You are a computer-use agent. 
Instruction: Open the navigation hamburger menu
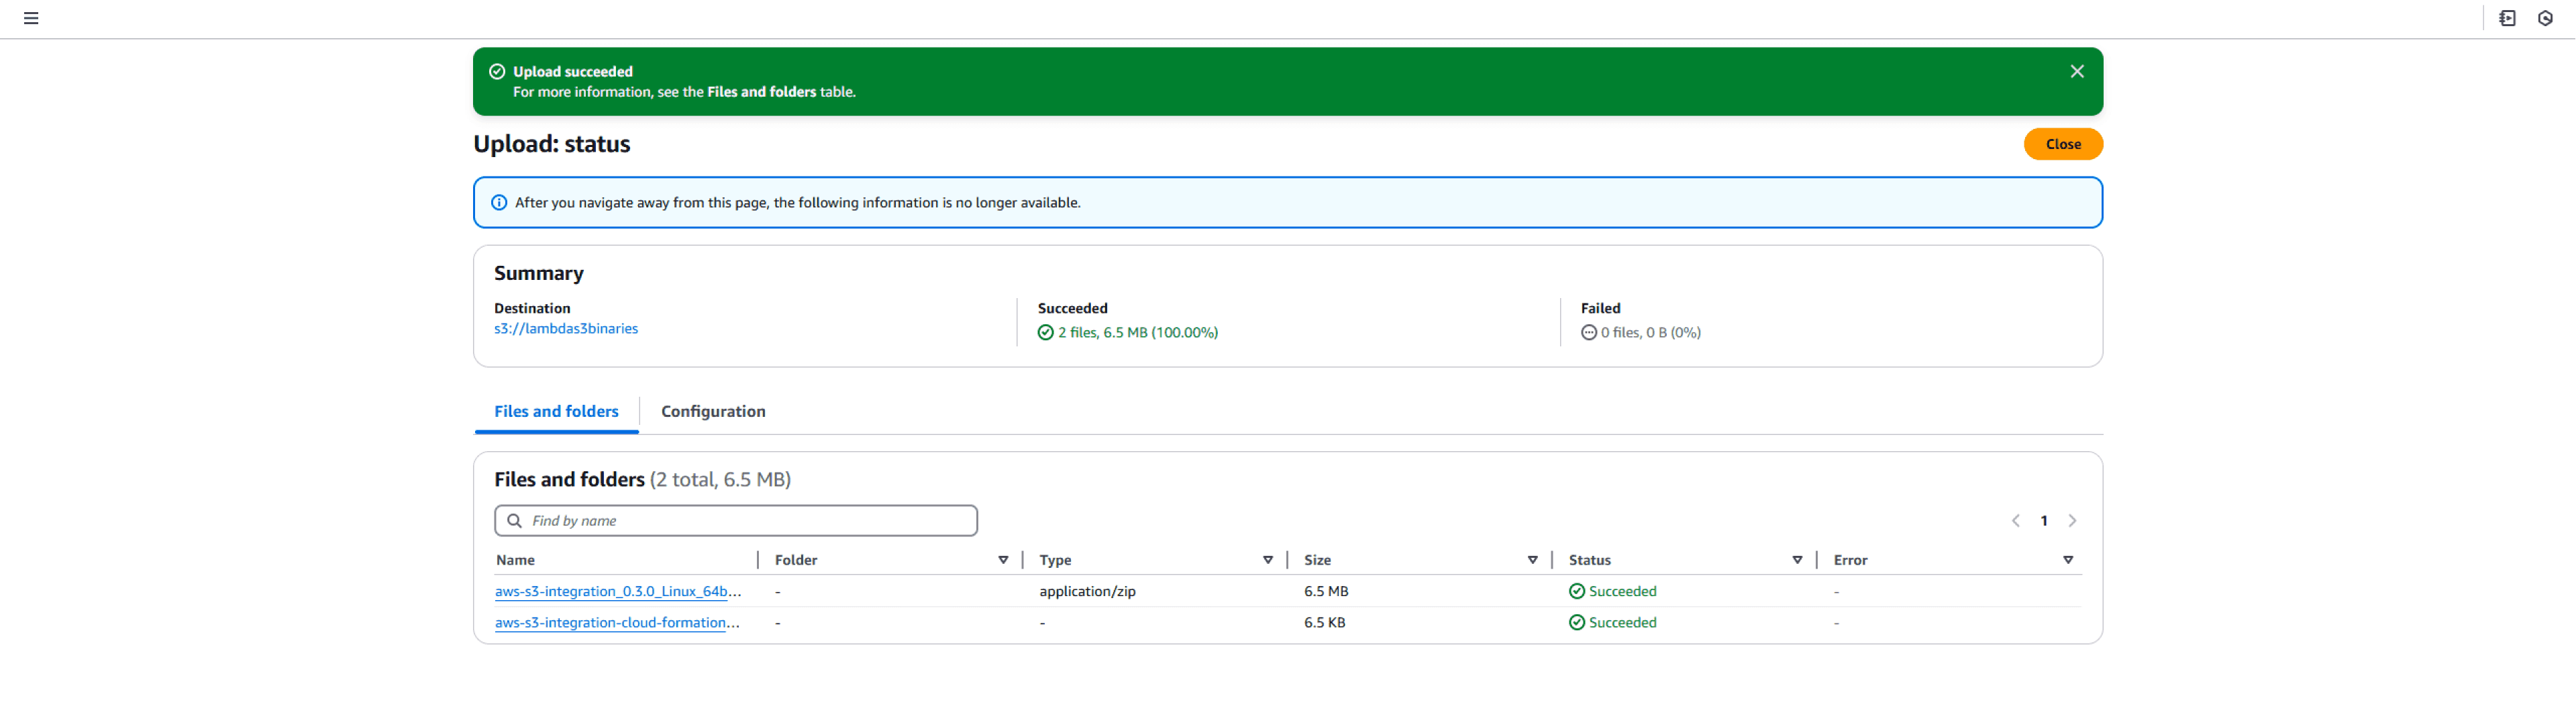click(x=32, y=18)
